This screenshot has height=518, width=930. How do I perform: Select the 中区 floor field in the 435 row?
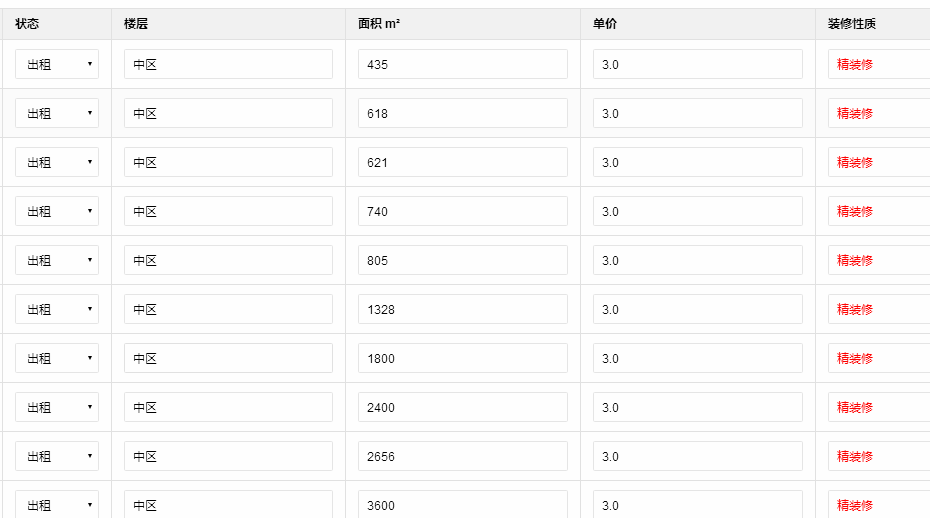pos(228,64)
